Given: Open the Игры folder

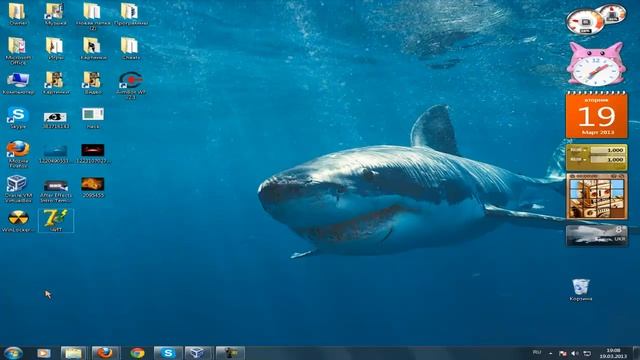Looking at the screenshot, I should click(x=55, y=47).
